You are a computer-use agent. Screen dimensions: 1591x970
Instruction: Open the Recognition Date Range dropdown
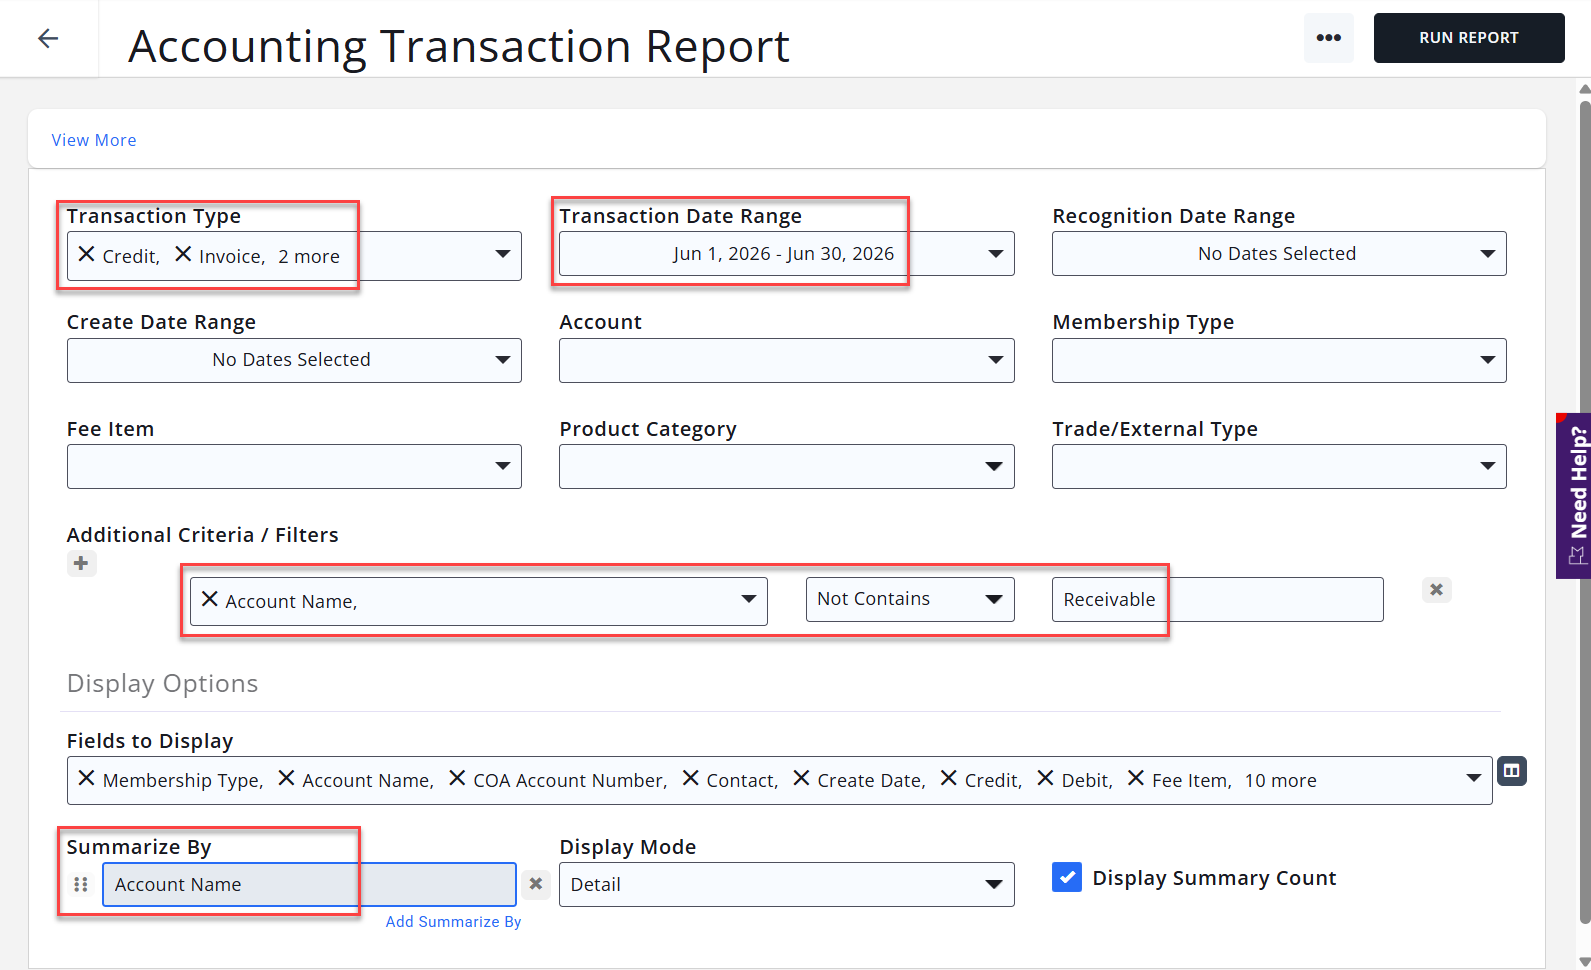[1279, 254]
